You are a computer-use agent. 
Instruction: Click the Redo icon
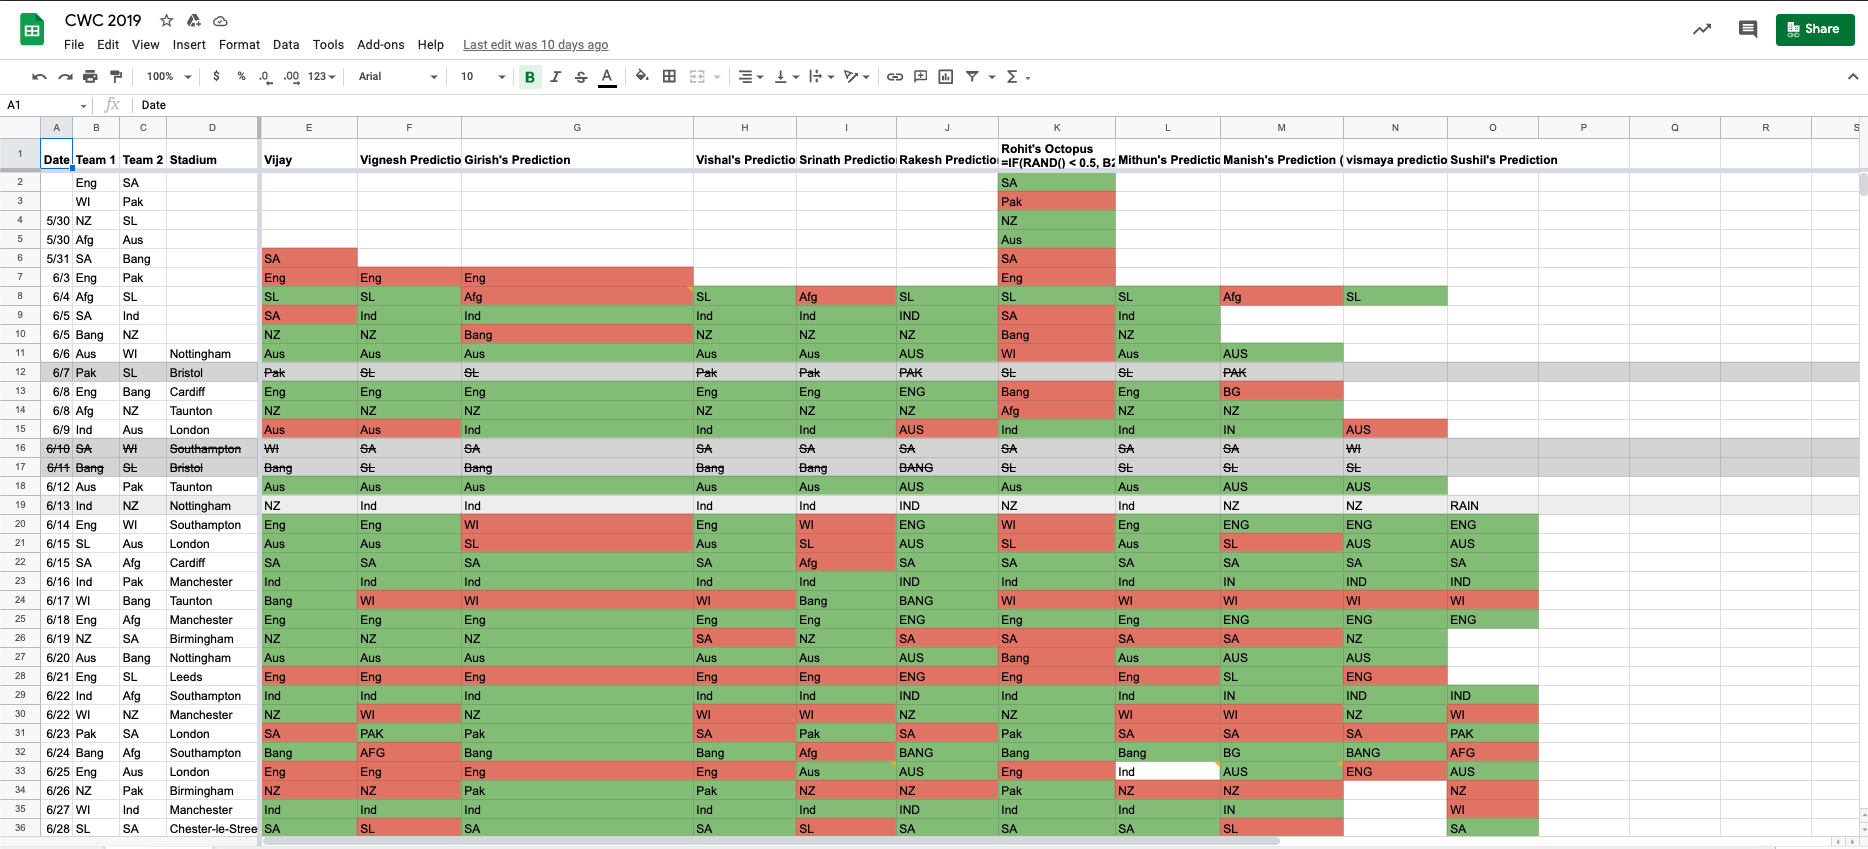tap(65, 77)
